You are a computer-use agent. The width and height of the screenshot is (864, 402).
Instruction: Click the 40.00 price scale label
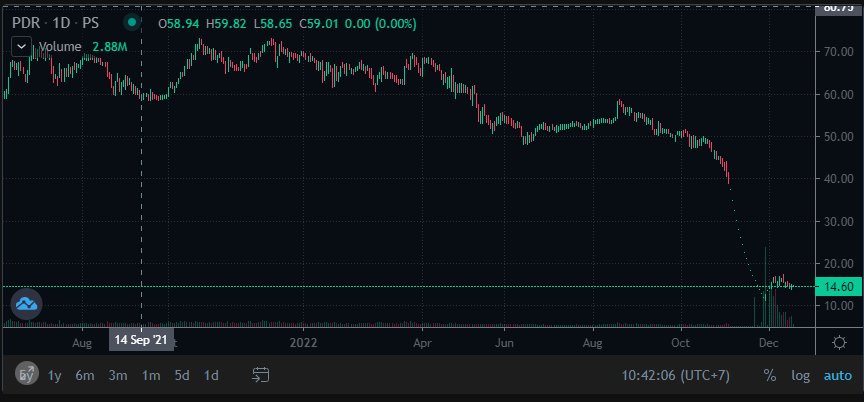click(839, 179)
